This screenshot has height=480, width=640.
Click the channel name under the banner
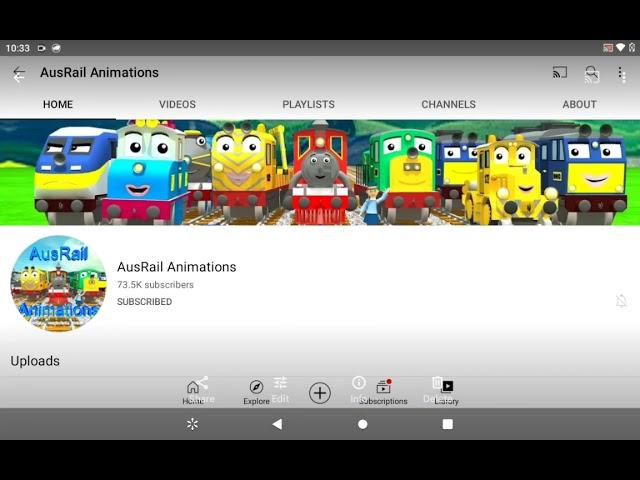click(x=177, y=267)
